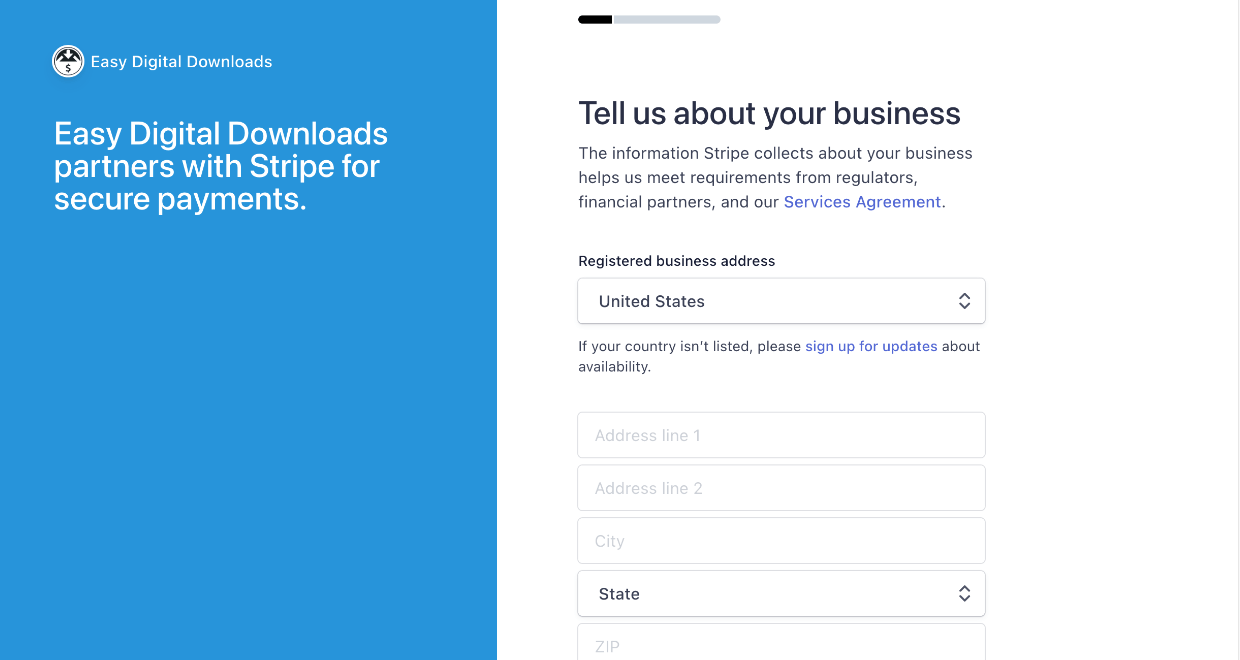This screenshot has height=660, width=1240.
Task: Click the completed segment of the progress indicator
Action: 594,18
